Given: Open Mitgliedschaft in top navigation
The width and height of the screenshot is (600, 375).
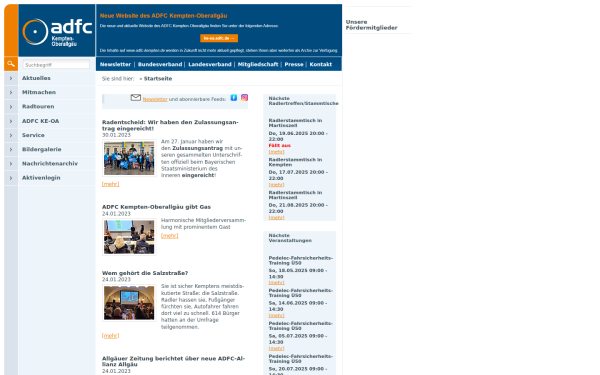Looking at the screenshot, I should coord(258,64).
